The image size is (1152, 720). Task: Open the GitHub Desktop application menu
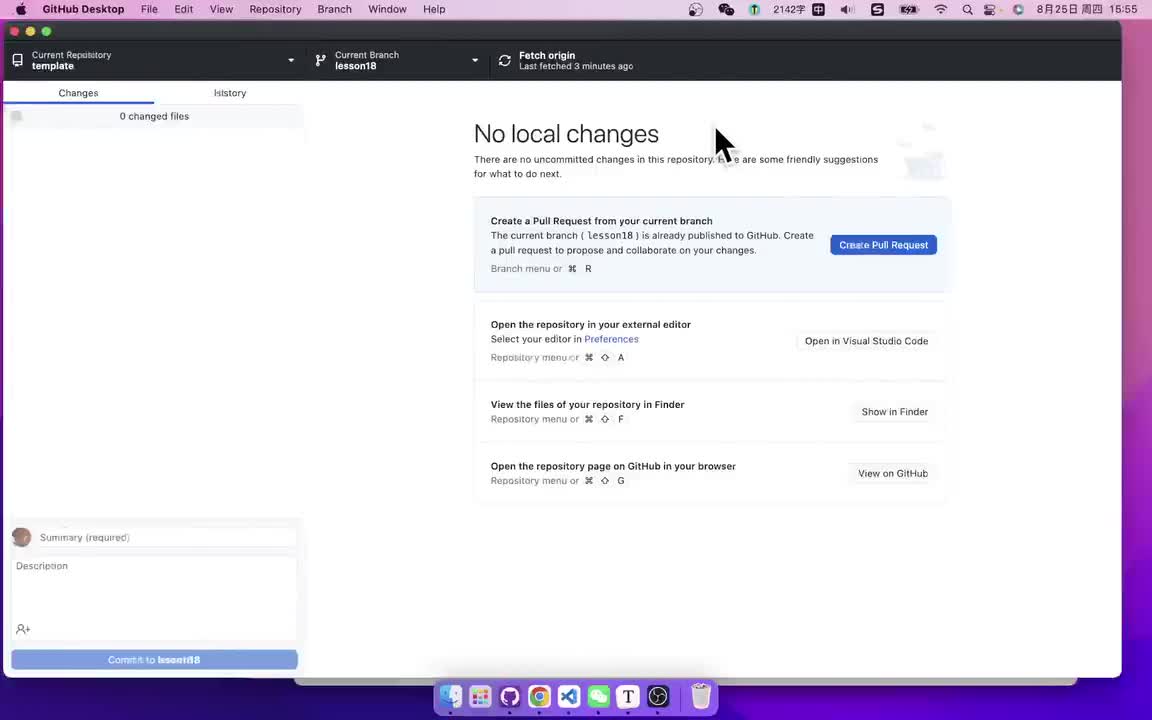click(83, 10)
